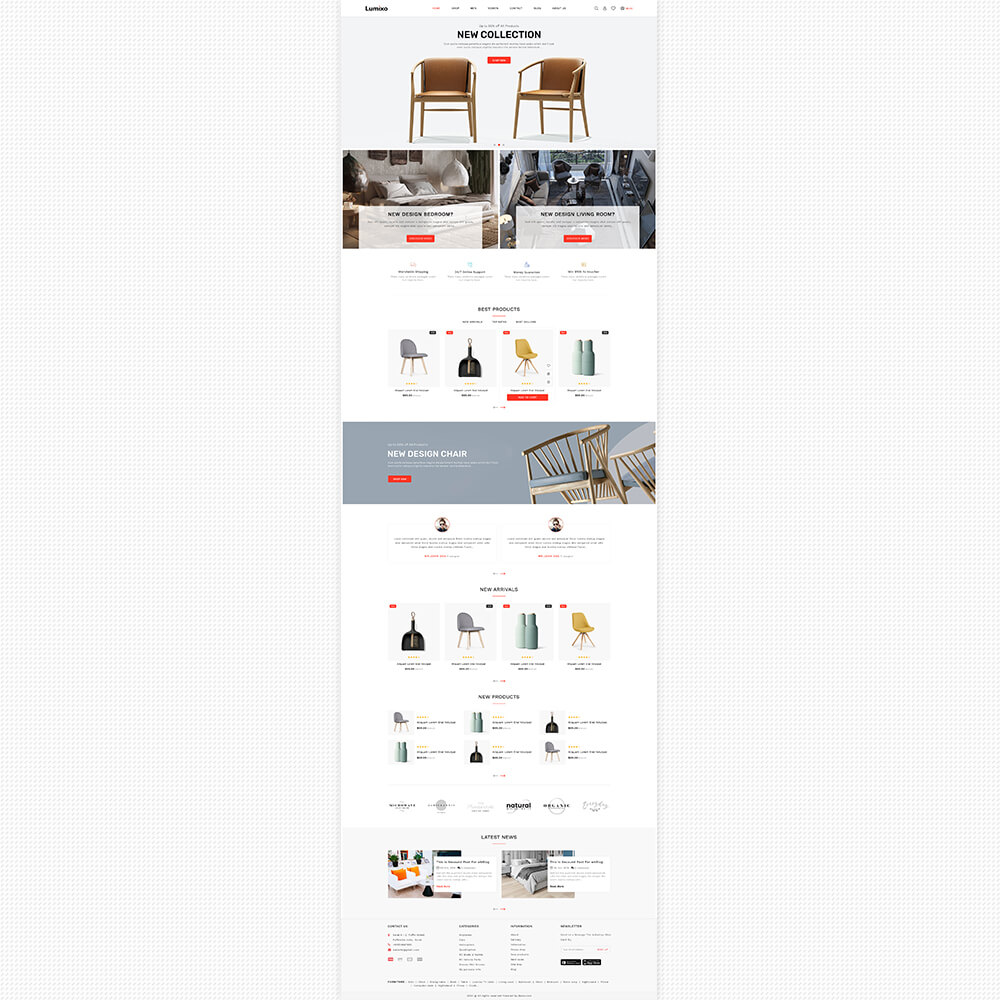Add yellow chair to wishlist via heart icon
This screenshot has height=1000, width=1000.
pos(548,366)
